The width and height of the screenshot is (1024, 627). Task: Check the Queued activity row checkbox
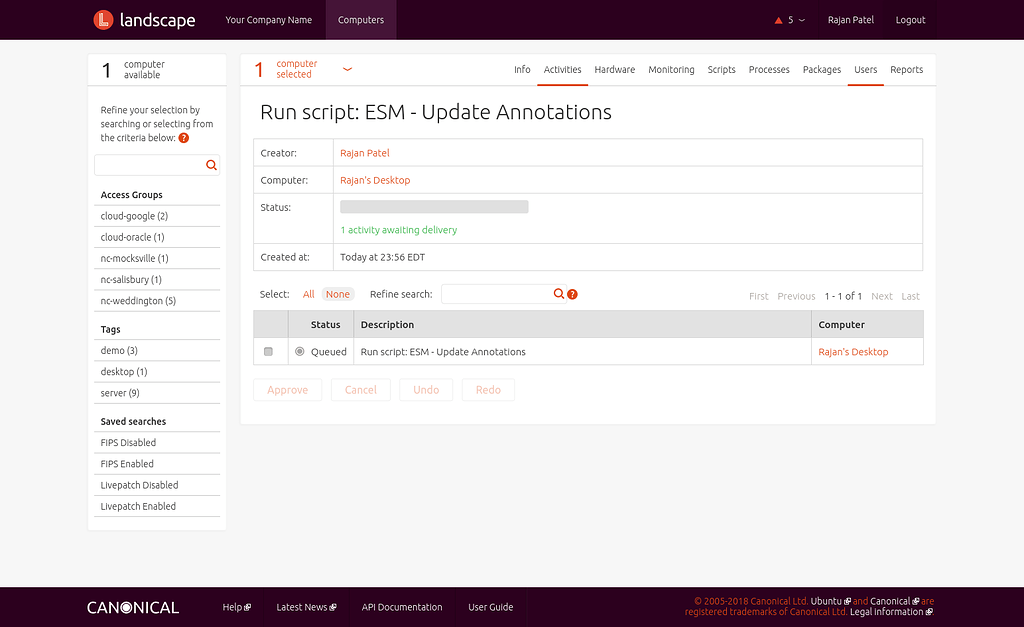267,351
